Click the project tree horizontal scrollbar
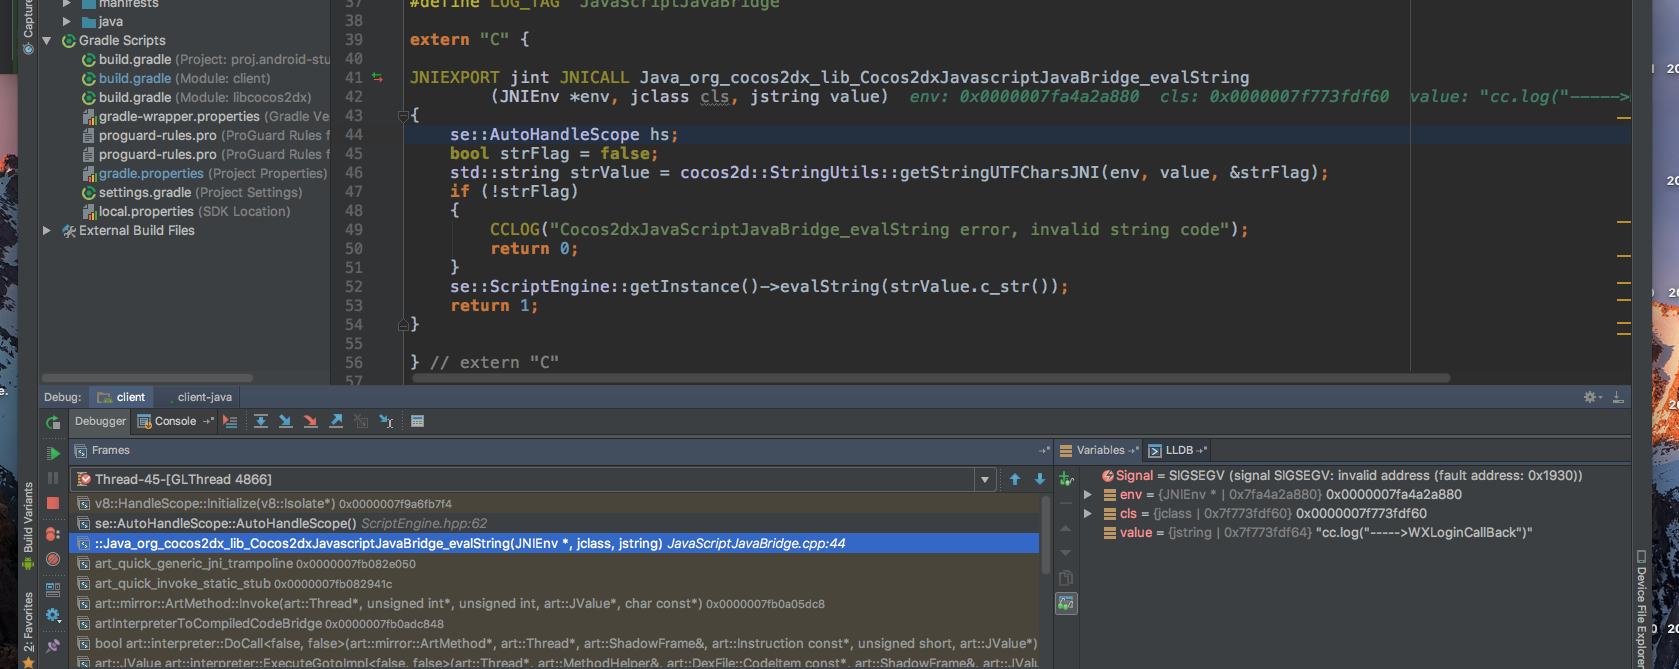Screen dimensions: 1679x669 coord(146,378)
